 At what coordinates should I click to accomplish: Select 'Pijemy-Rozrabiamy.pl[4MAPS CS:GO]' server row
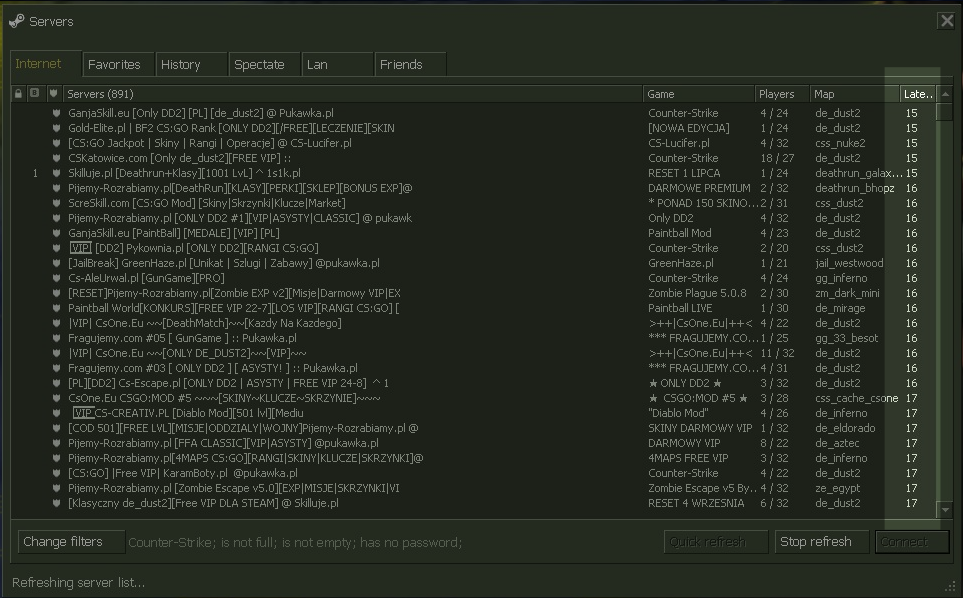[473, 458]
